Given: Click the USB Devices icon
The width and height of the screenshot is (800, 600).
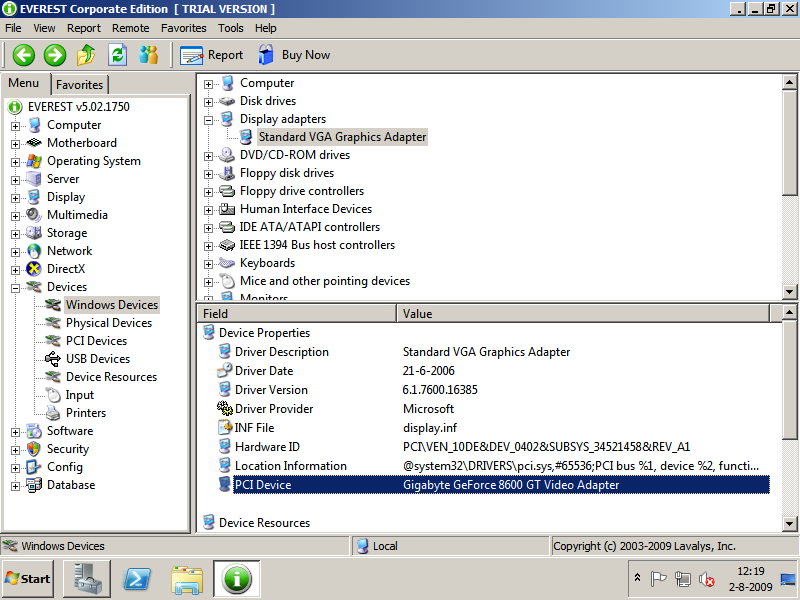Looking at the screenshot, I should pos(53,359).
